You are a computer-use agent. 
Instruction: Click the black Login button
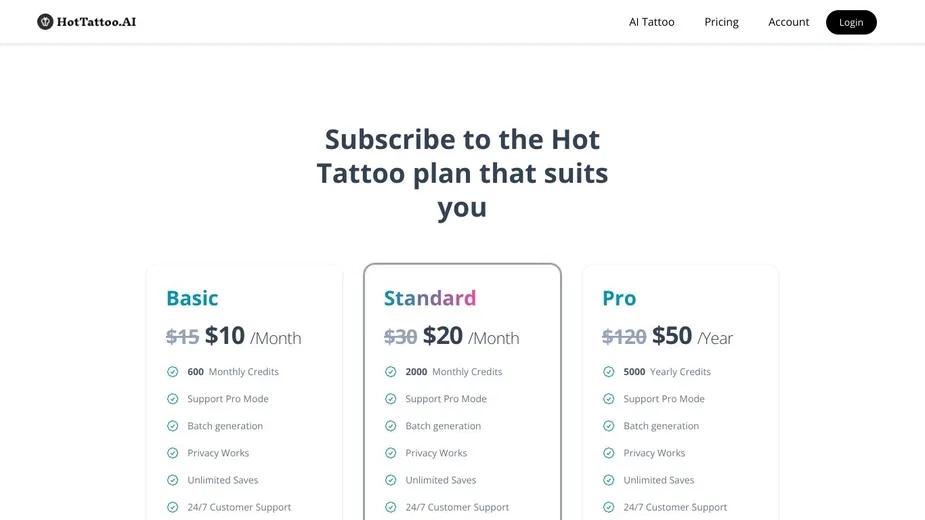click(x=851, y=22)
